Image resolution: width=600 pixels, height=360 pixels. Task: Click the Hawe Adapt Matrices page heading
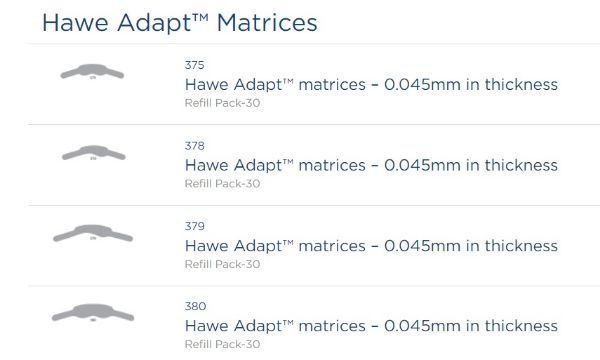tap(179, 23)
